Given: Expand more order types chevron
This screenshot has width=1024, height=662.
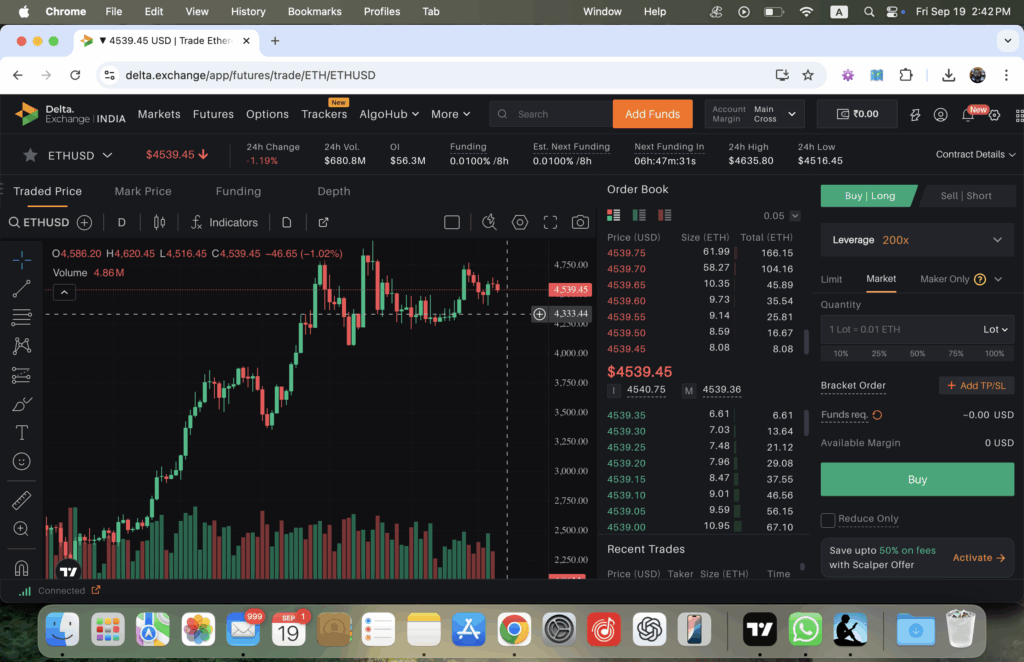Looking at the screenshot, I should [x=998, y=279].
